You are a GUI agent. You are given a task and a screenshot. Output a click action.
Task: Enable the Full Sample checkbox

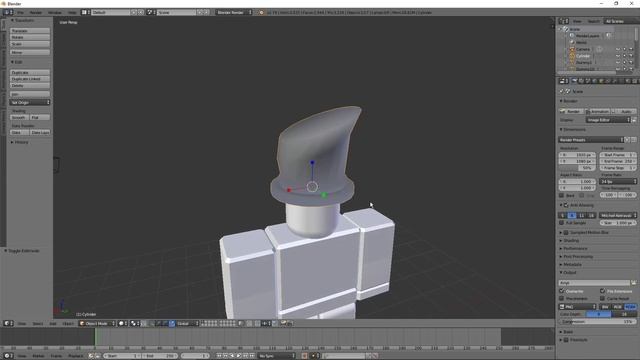[x=562, y=223]
